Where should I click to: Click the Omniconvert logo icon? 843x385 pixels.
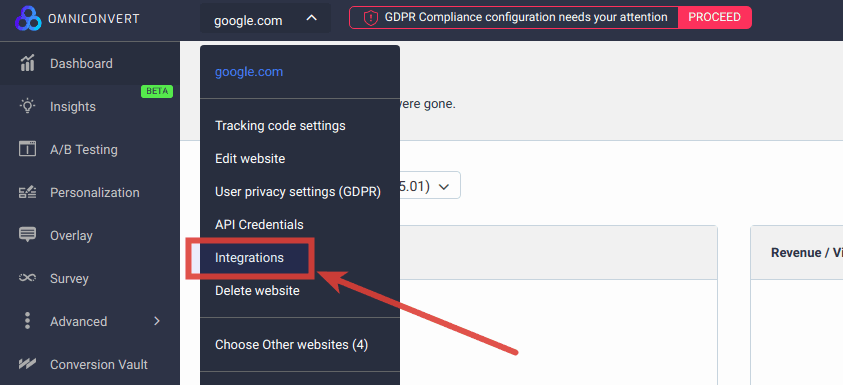28,19
